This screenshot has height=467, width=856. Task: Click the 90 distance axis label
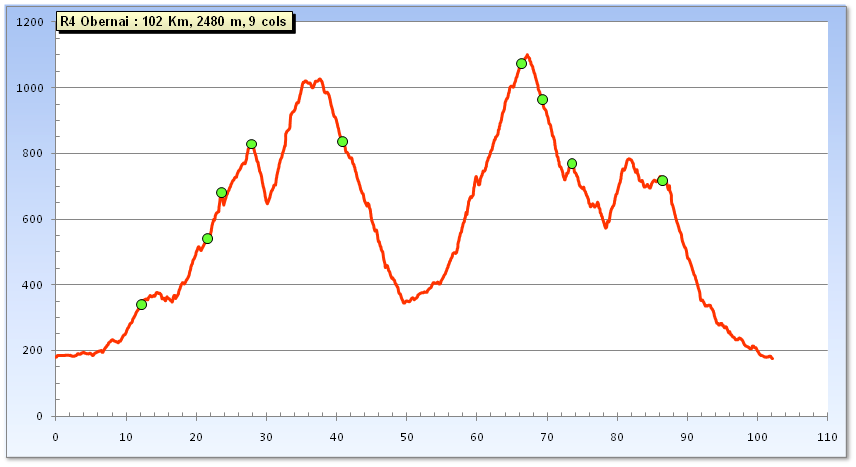click(687, 437)
